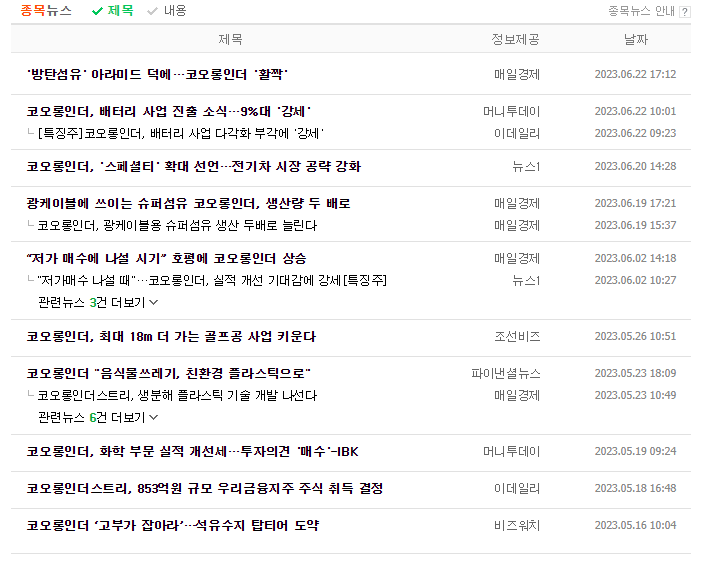Open article 코오롱인더, 배터리 사업 진출 소식 9%대 강세

tap(169, 111)
